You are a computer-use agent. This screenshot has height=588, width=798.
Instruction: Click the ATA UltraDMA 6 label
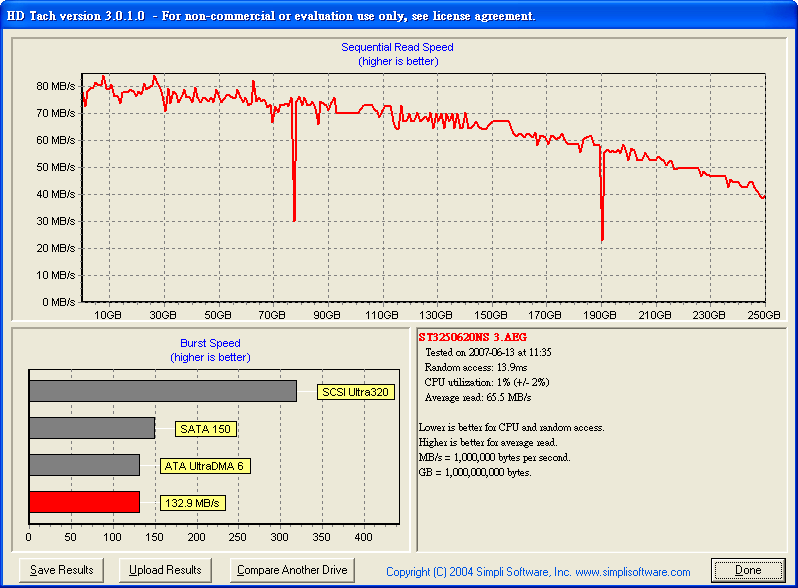[205, 466]
